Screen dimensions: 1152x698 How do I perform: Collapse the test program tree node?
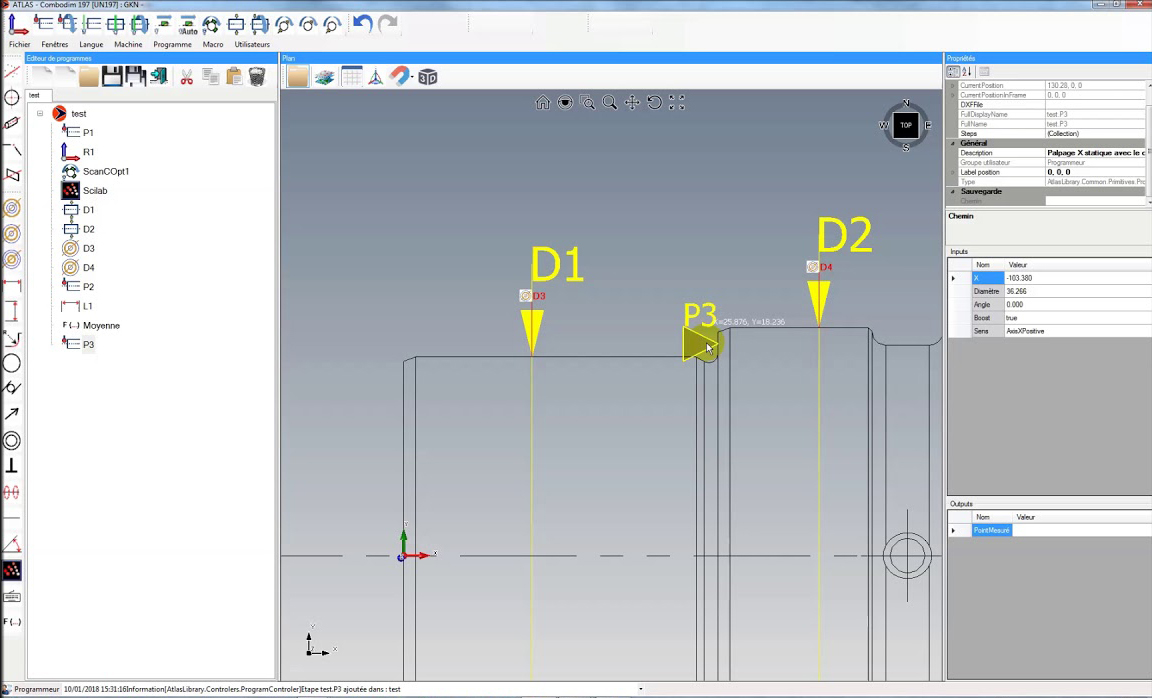(x=40, y=114)
